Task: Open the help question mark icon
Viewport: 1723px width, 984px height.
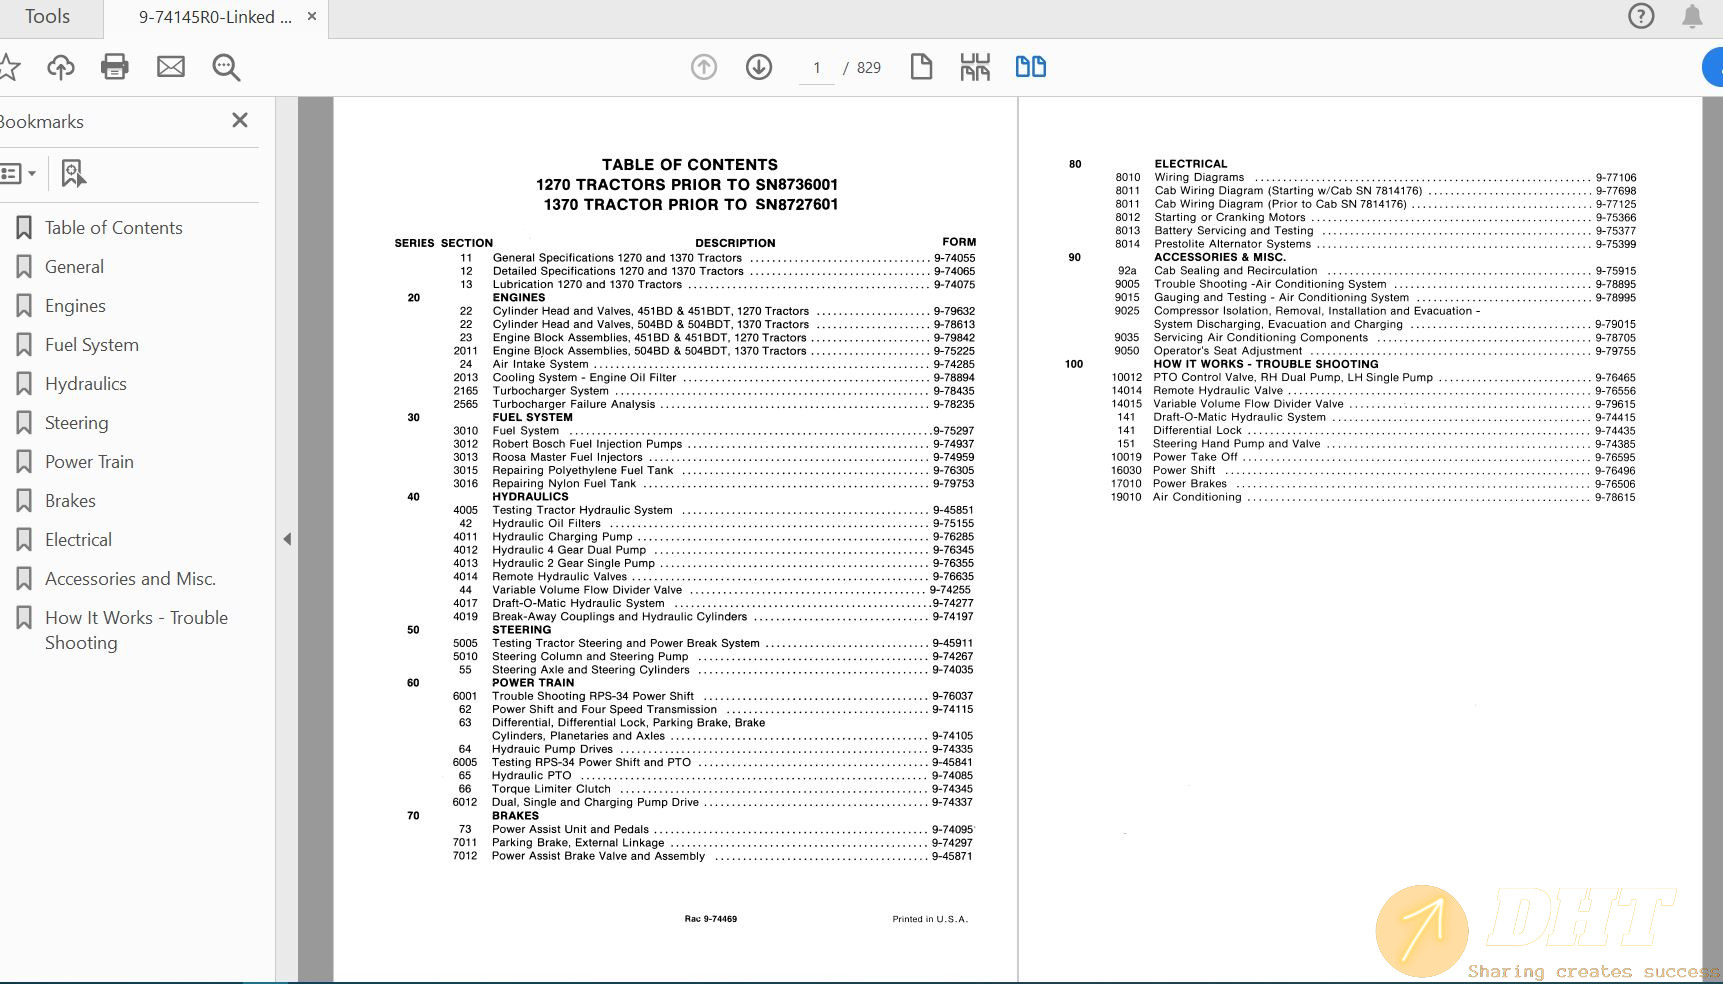Action: (1641, 16)
